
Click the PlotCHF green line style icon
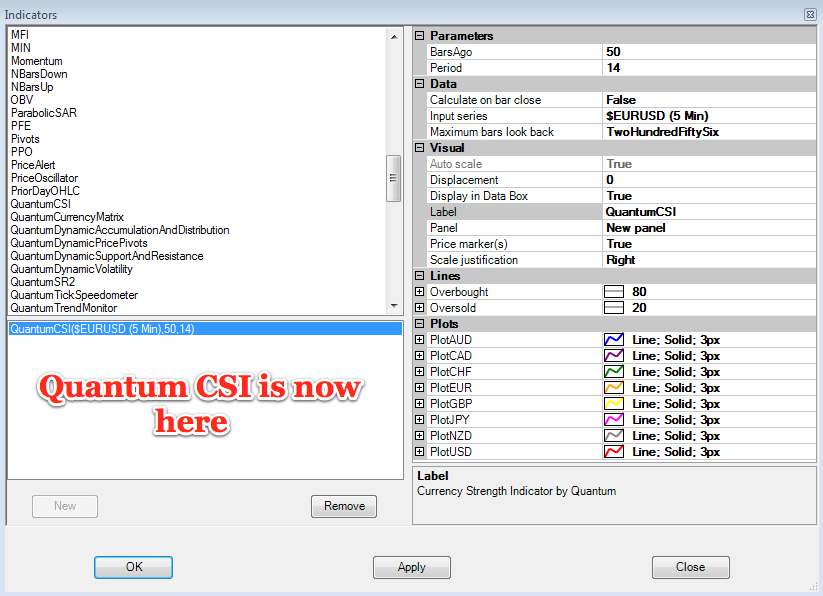pos(614,371)
